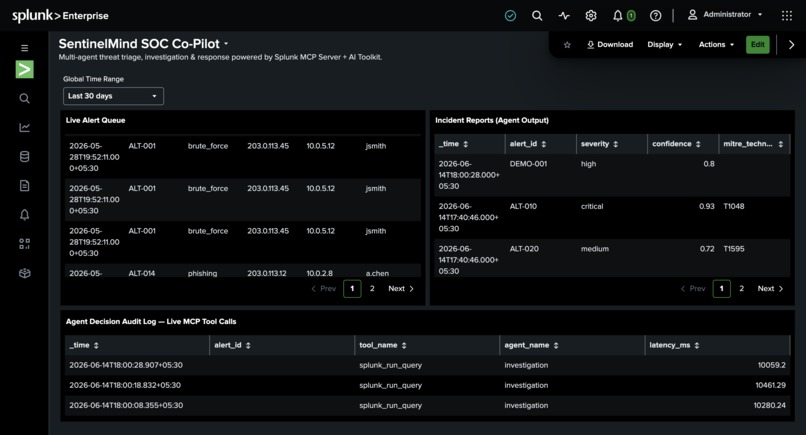Click audit timestamp 2026-06-14T18:00:08.355+05:30
The width and height of the screenshot is (806, 435).
point(126,405)
